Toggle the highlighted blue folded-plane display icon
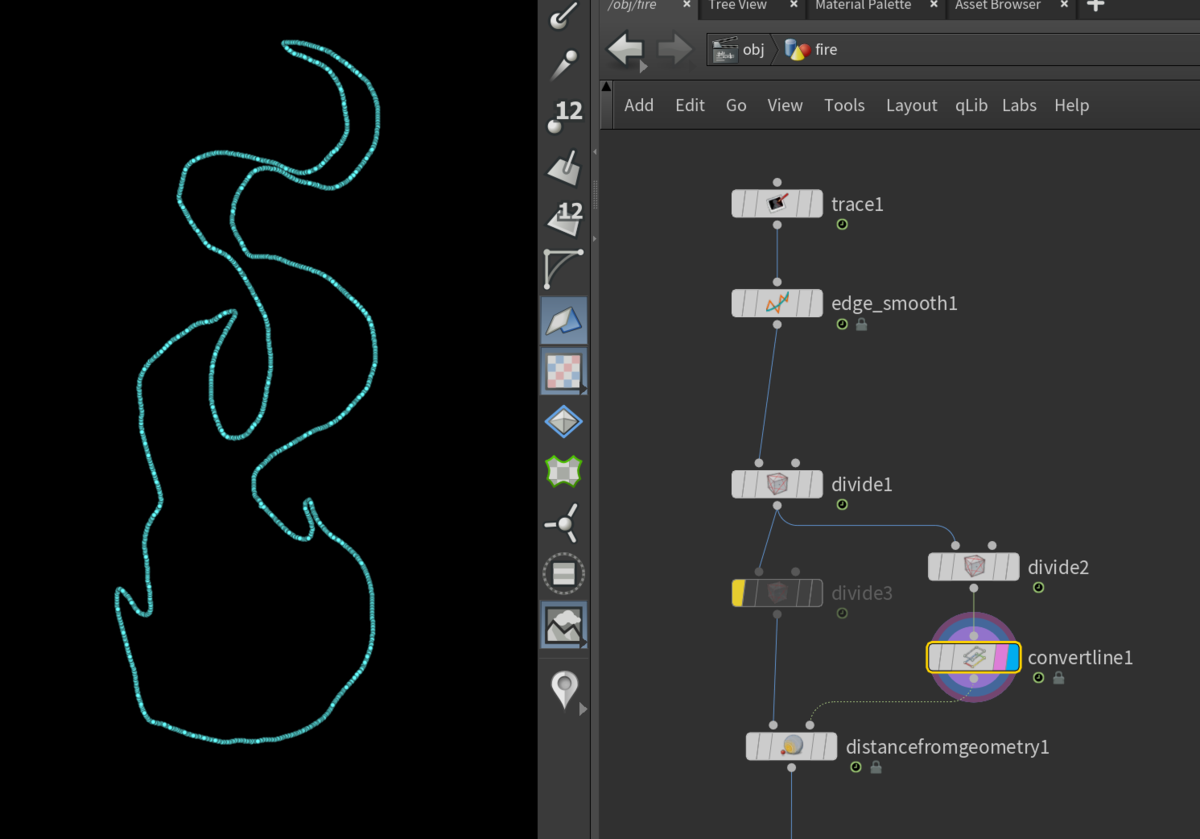This screenshot has width=1200, height=839. [x=564, y=321]
